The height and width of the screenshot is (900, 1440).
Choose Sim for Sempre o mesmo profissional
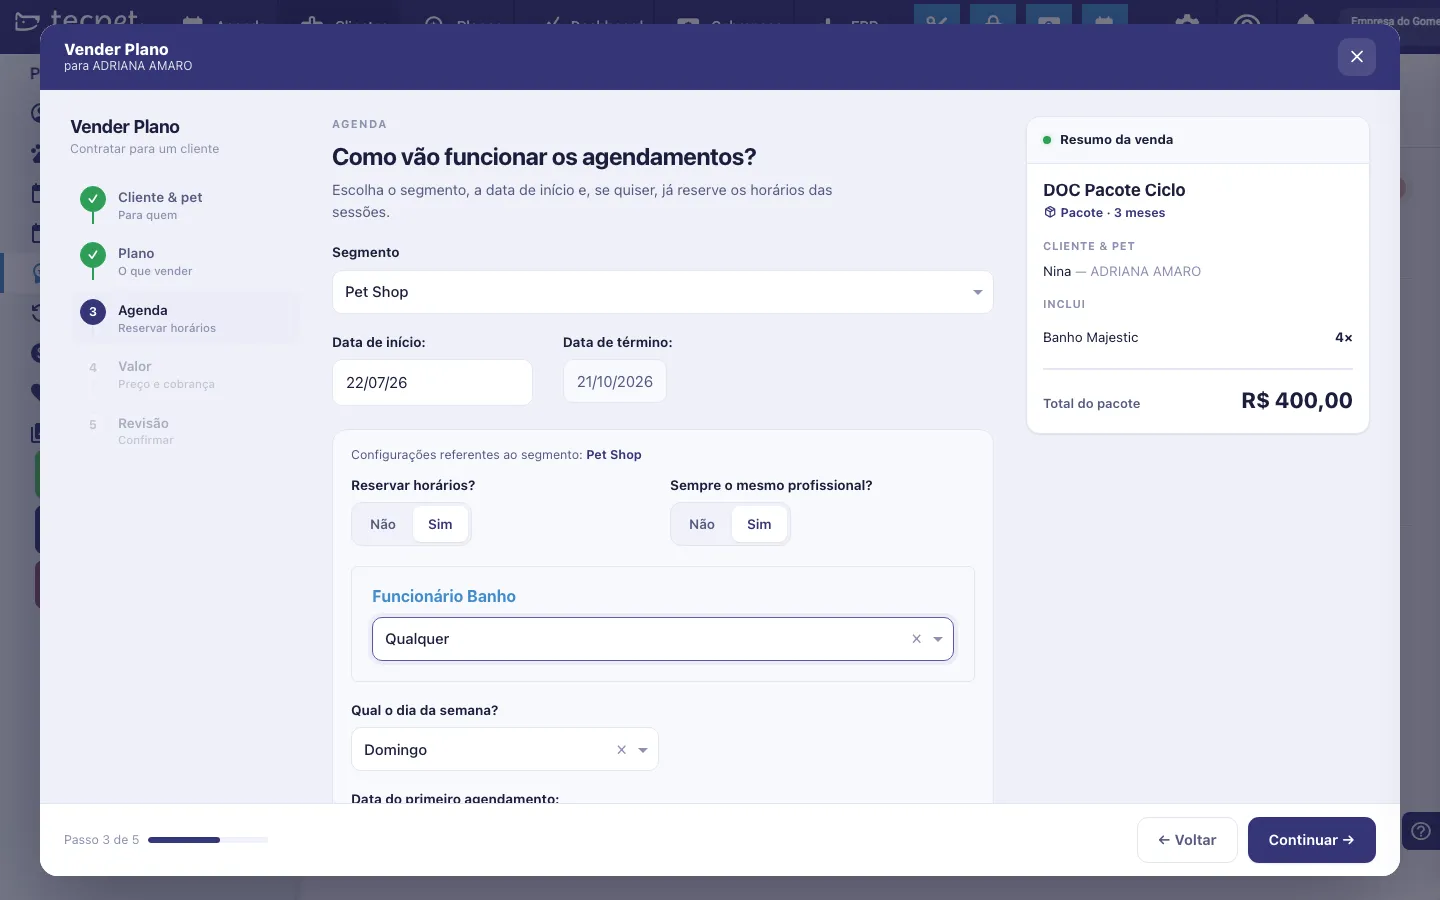pos(759,524)
